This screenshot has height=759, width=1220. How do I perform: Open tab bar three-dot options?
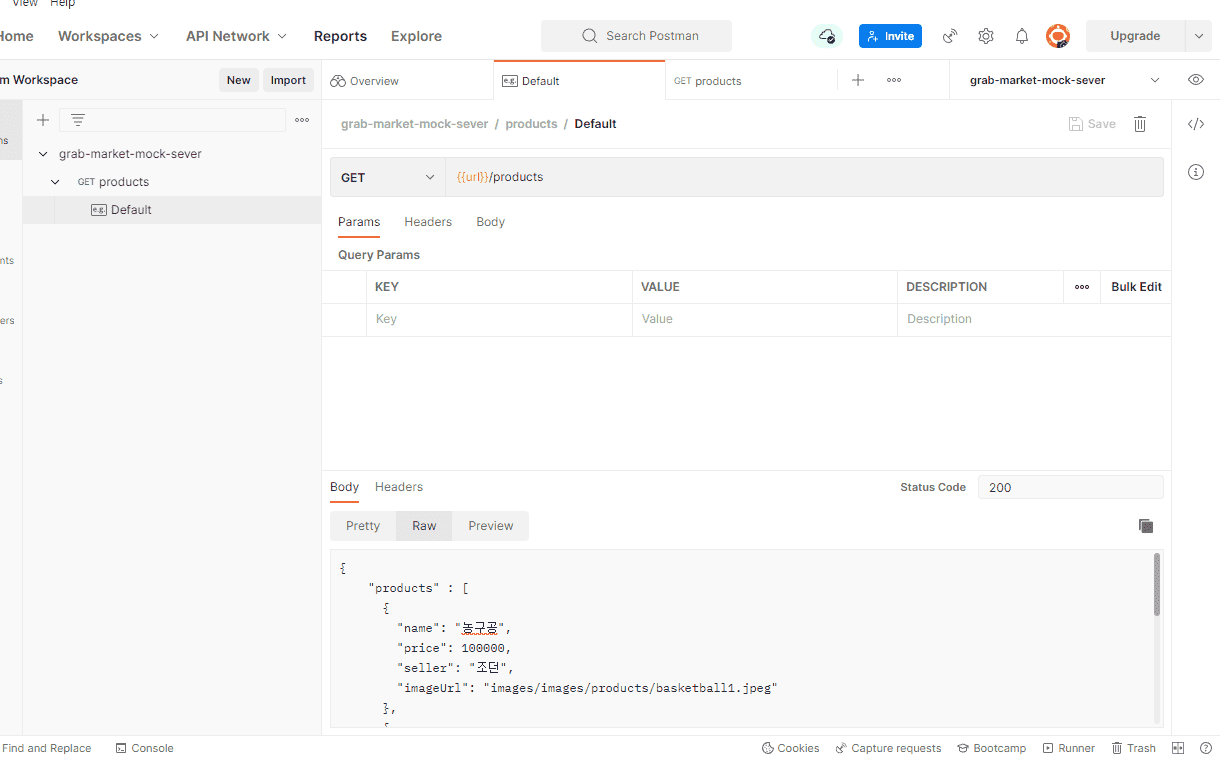(894, 80)
